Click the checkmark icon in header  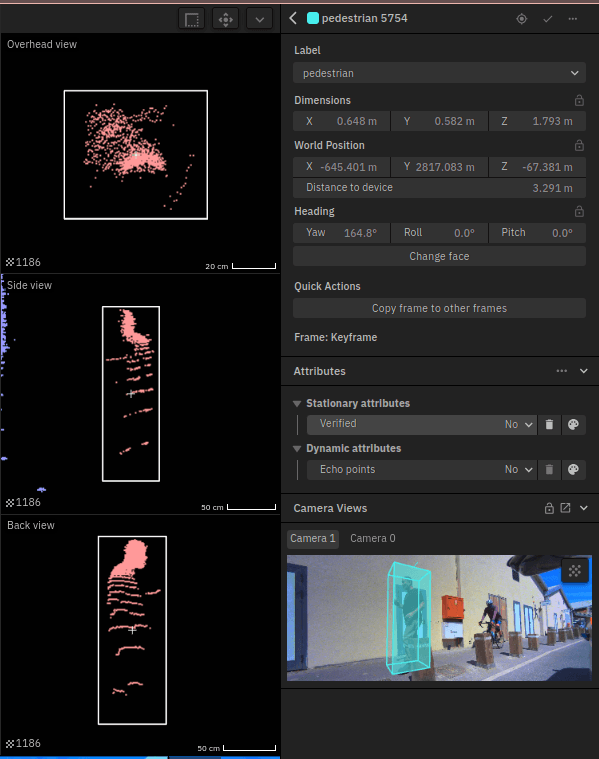tap(548, 19)
